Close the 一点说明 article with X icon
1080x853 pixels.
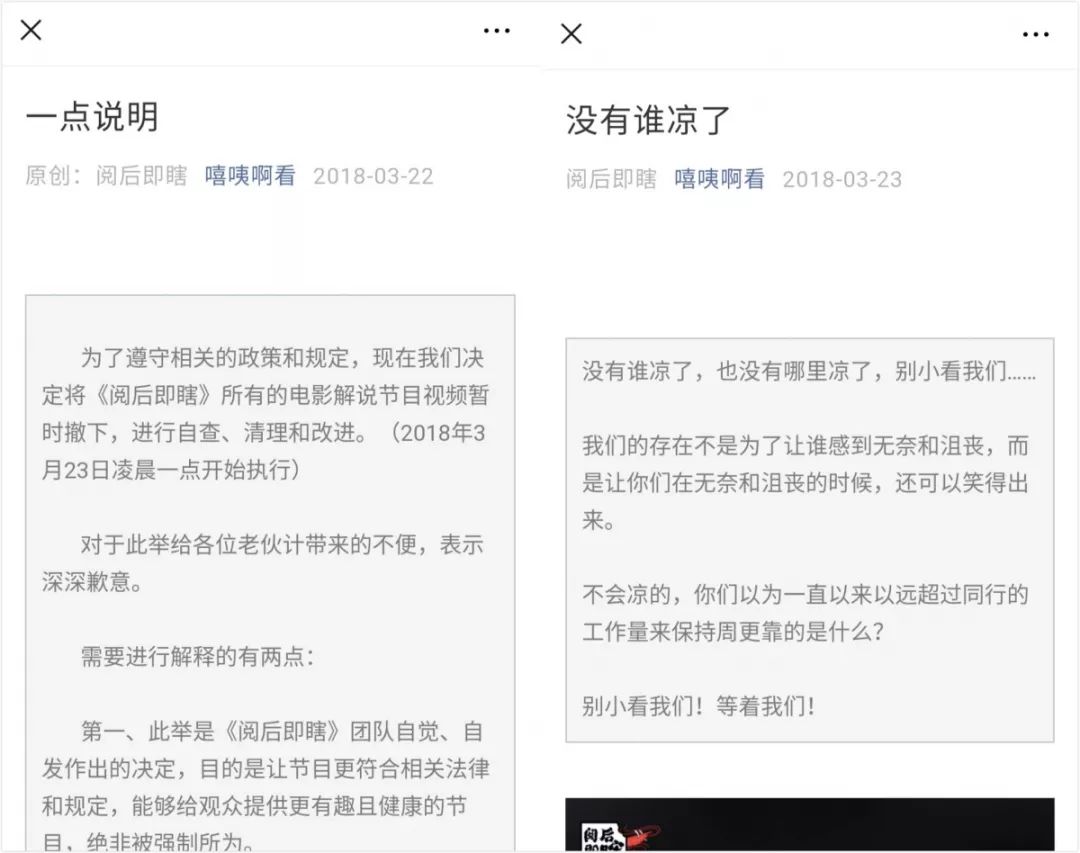click(31, 30)
